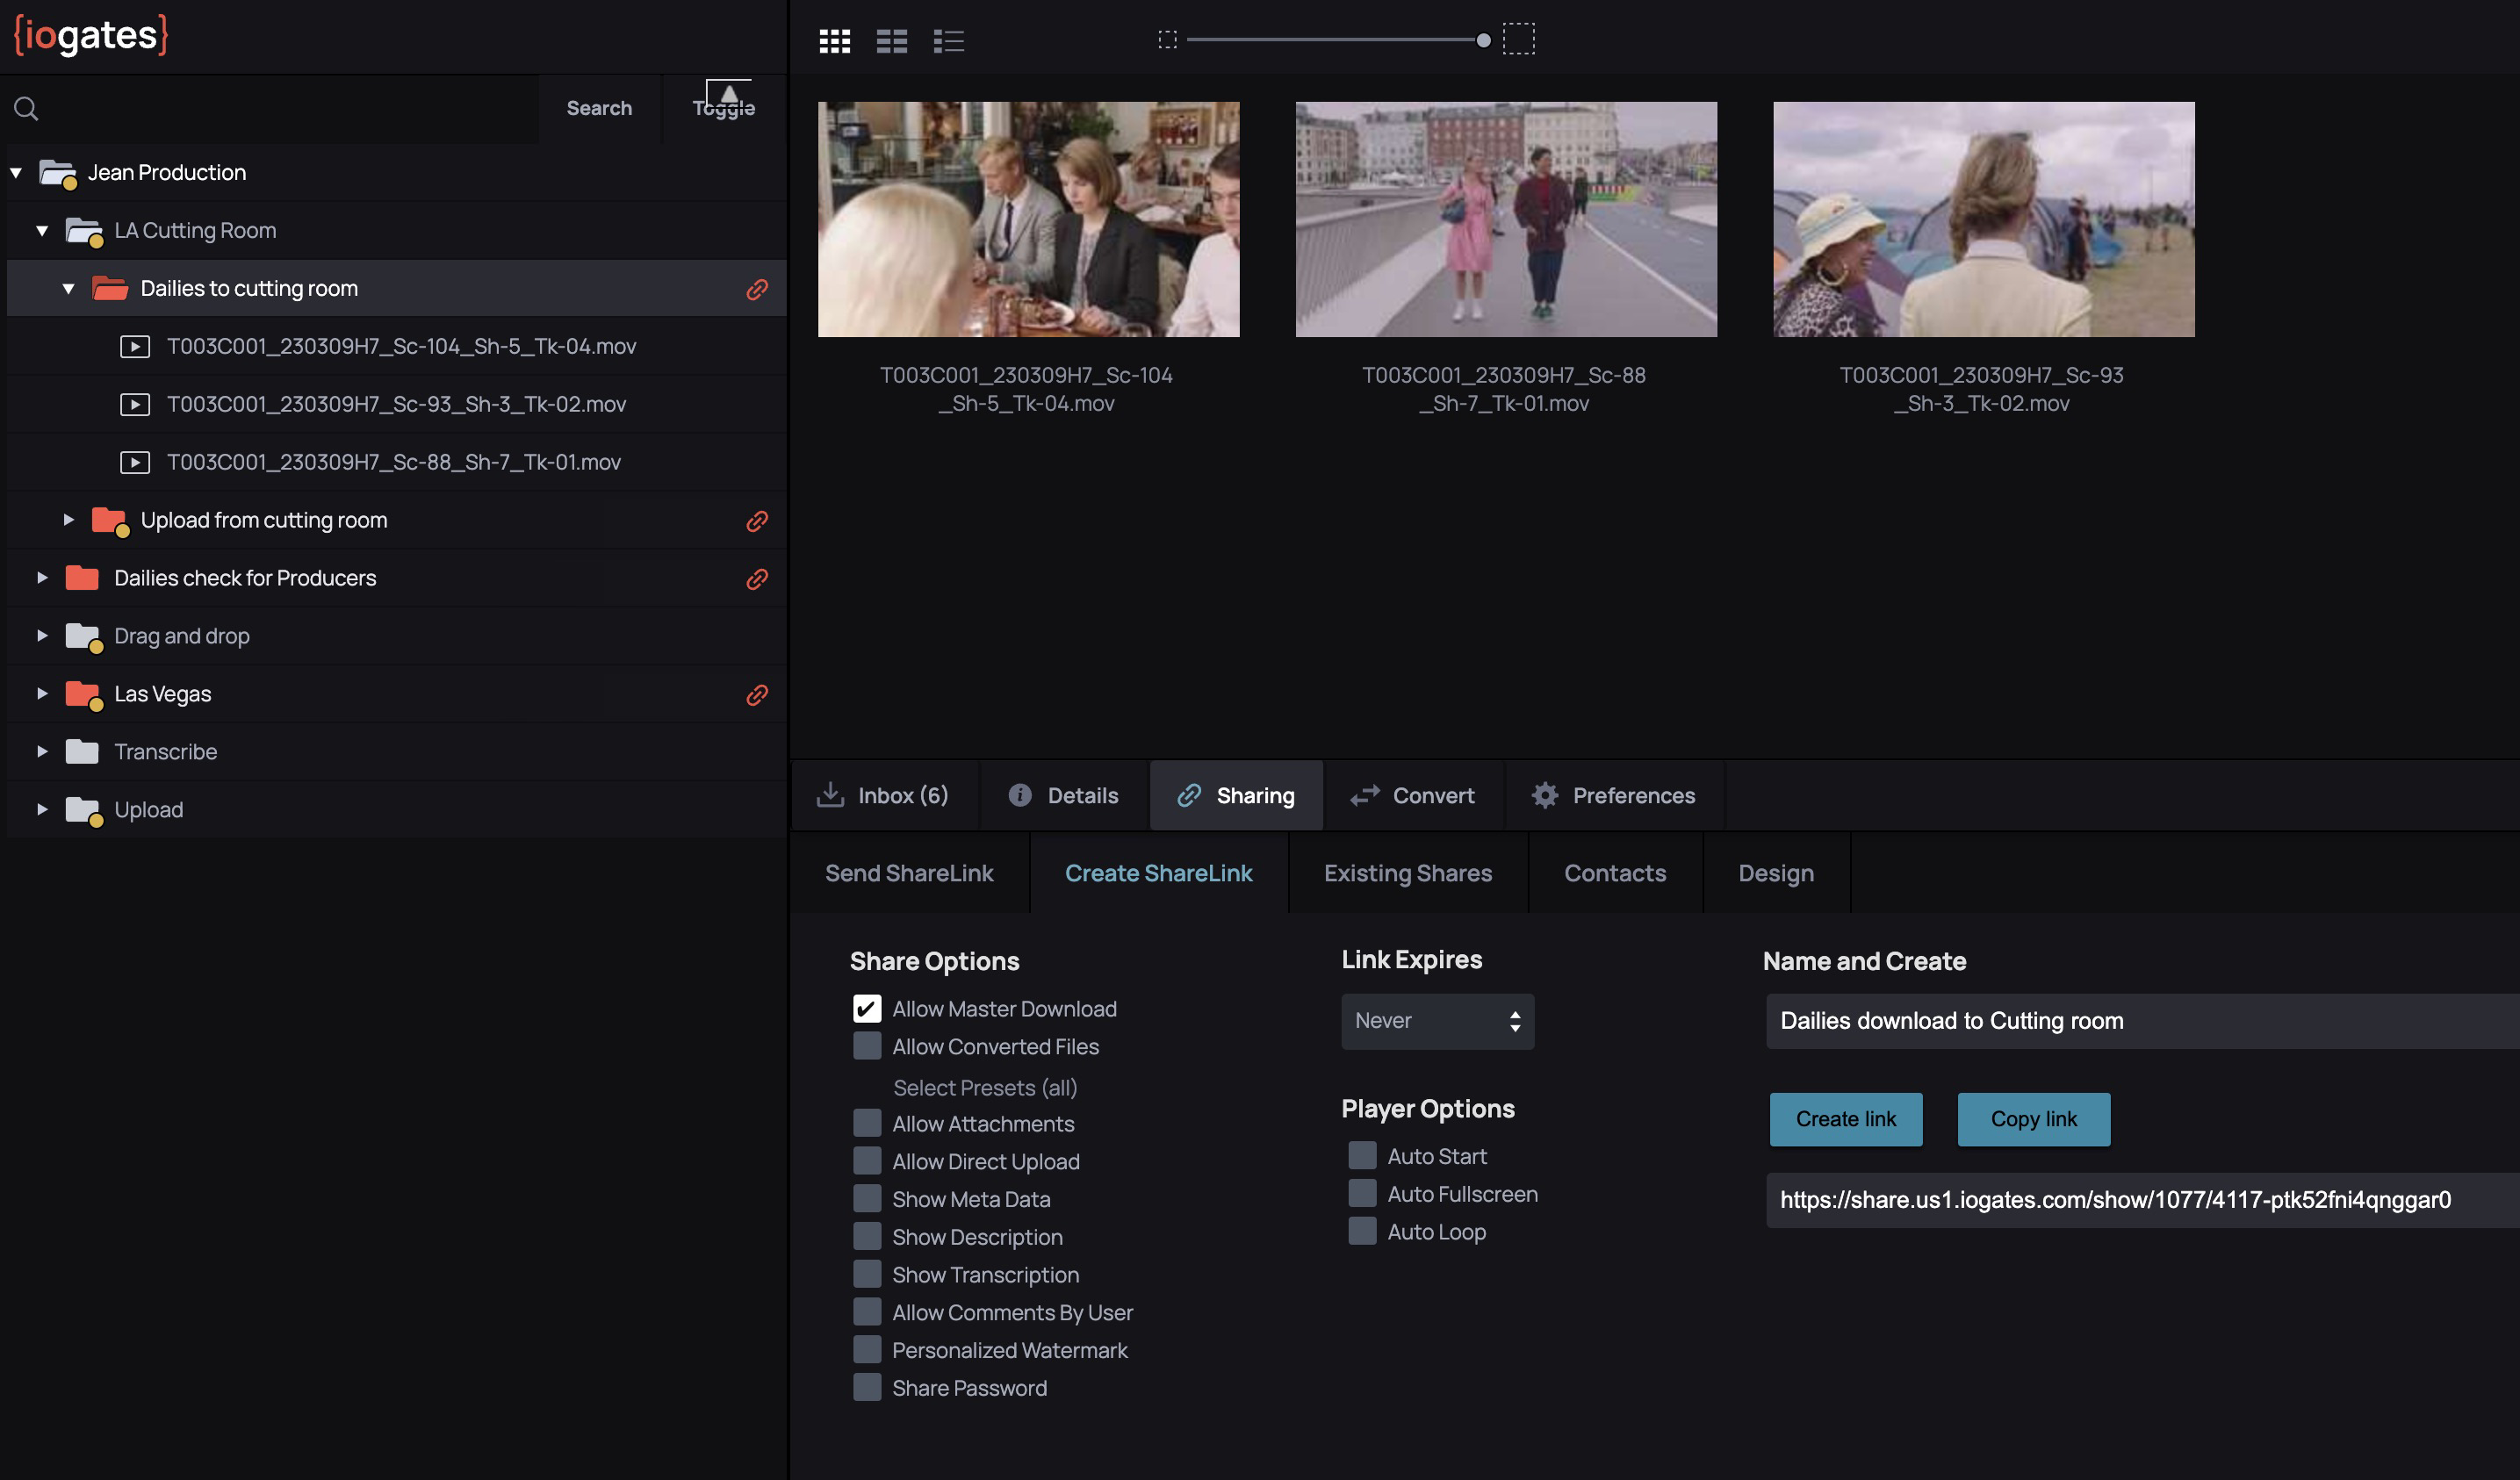
Task: Switch to large grid view icon
Action: (834, 41)
